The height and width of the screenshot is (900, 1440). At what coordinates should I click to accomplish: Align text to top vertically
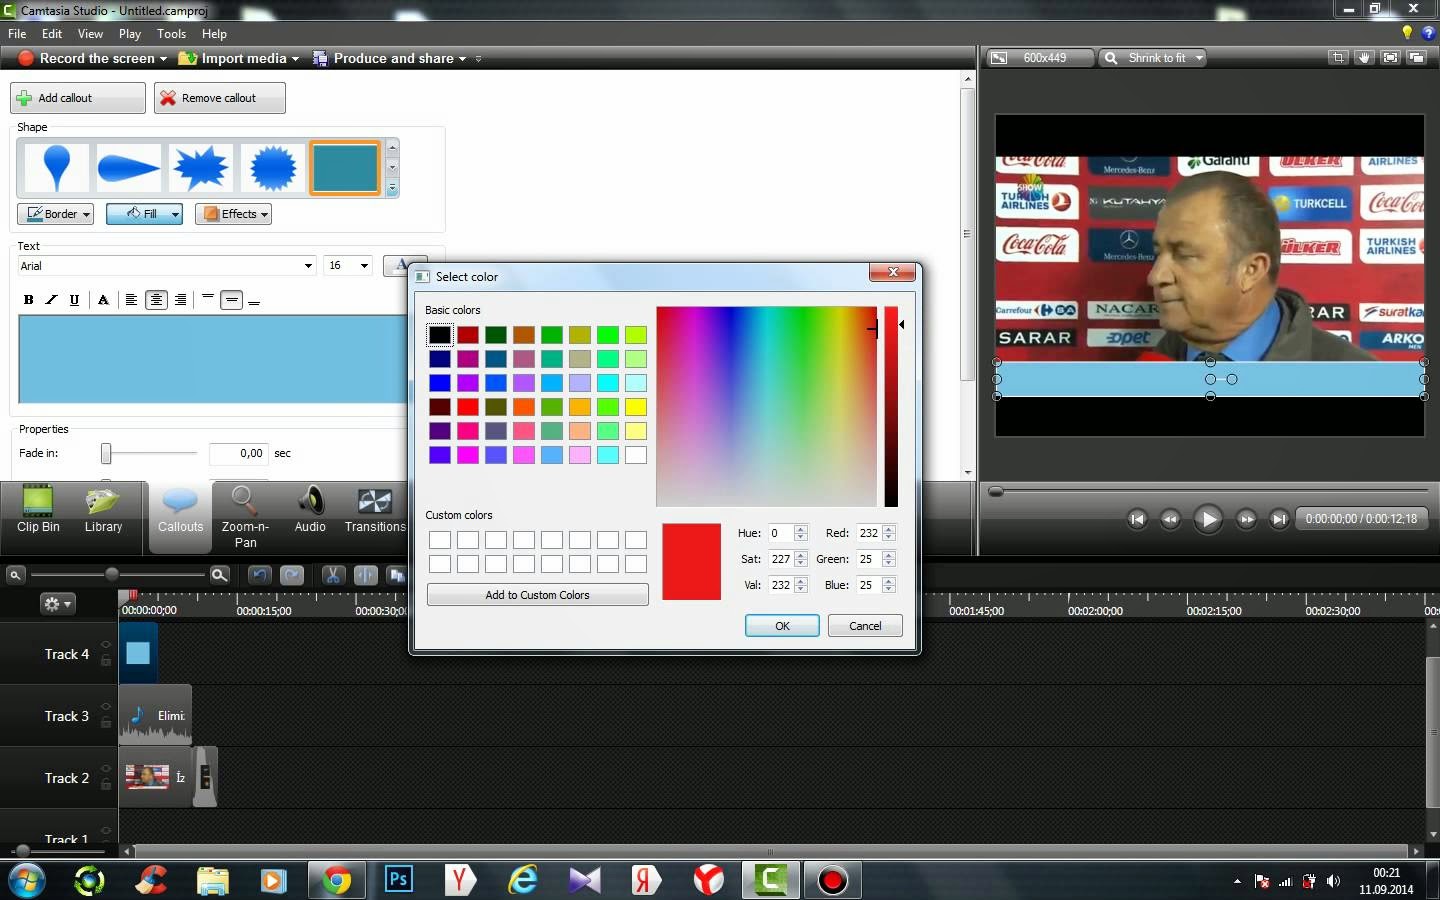click(x=207, y=299)
